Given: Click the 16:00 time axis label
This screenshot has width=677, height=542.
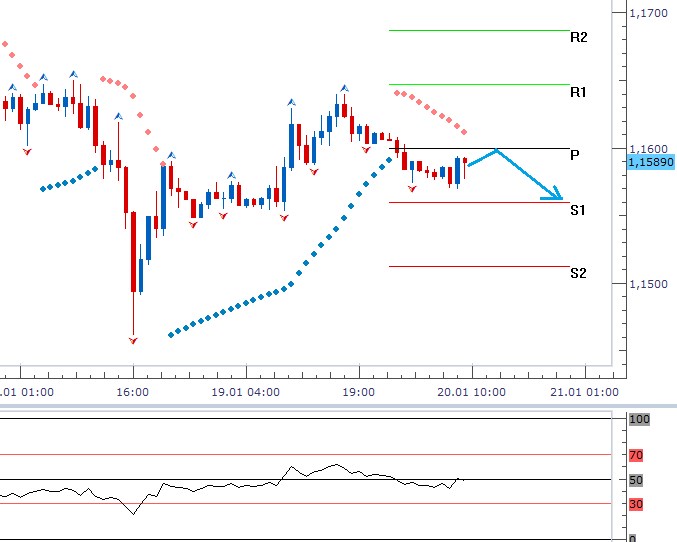Looking at the screenshot, I should (x=133, y=392).
